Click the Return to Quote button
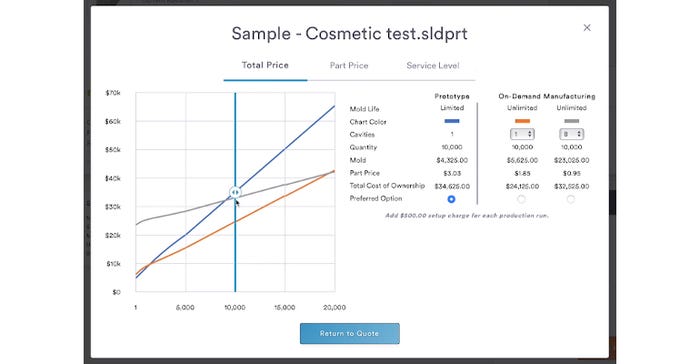Viewport: 700px width, 364px height. [x=350, y=334]
